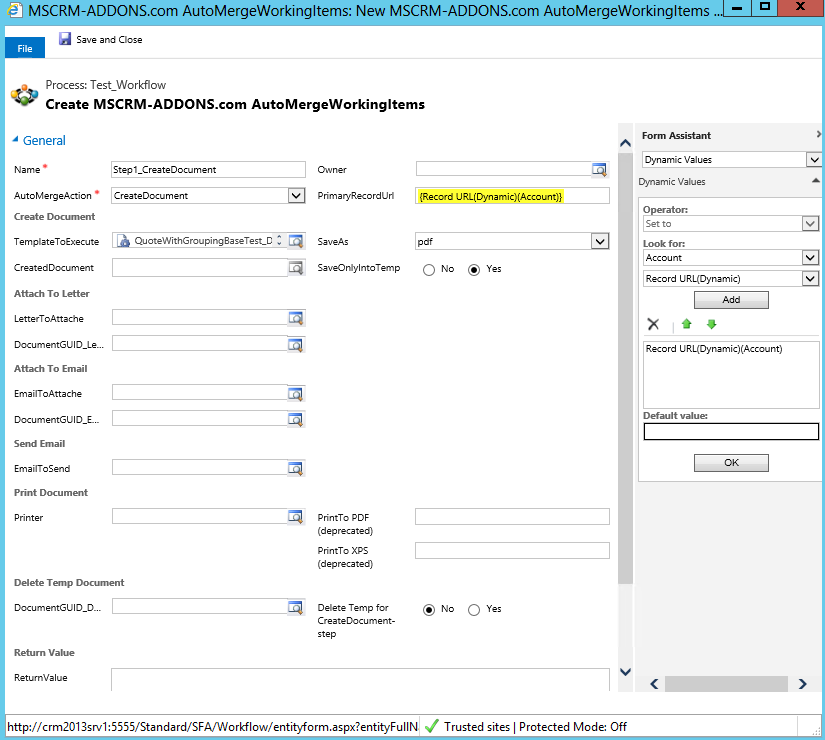Click the green Trusted sites checkmark icon
The width and height of the screenshot is (825, 740).
[431, 726]
